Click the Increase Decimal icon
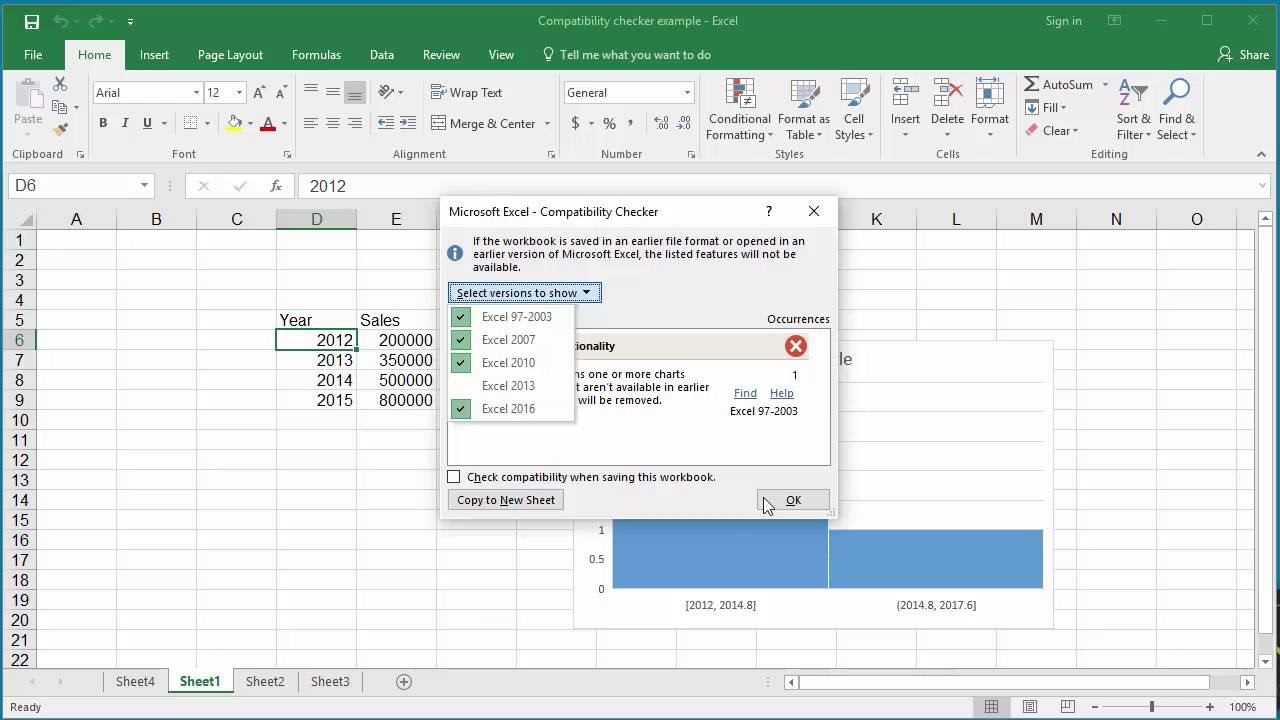The image size is (1280, 720). (x=662, y=123)
